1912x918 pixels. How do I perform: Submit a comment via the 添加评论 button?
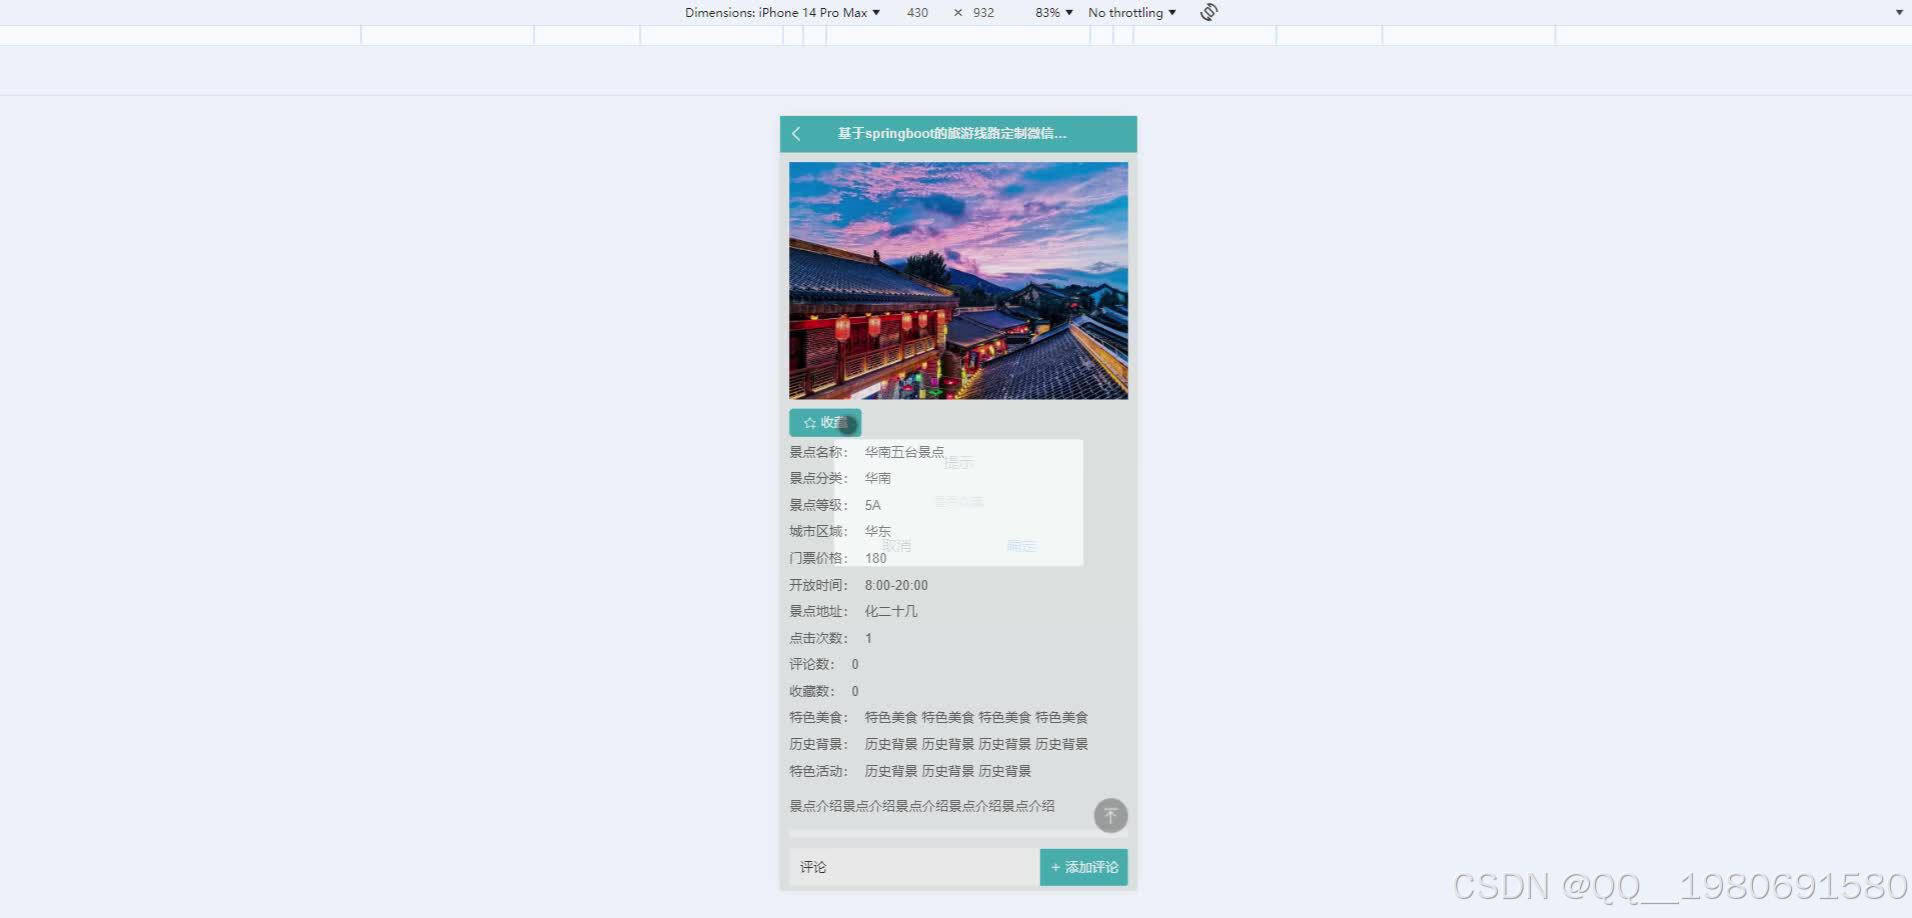tap(1083, 867)
